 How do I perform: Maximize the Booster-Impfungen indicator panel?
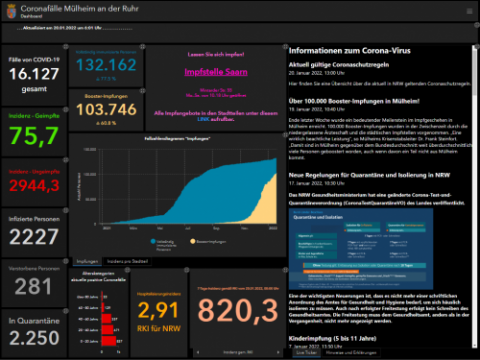[x=142, y=91]
